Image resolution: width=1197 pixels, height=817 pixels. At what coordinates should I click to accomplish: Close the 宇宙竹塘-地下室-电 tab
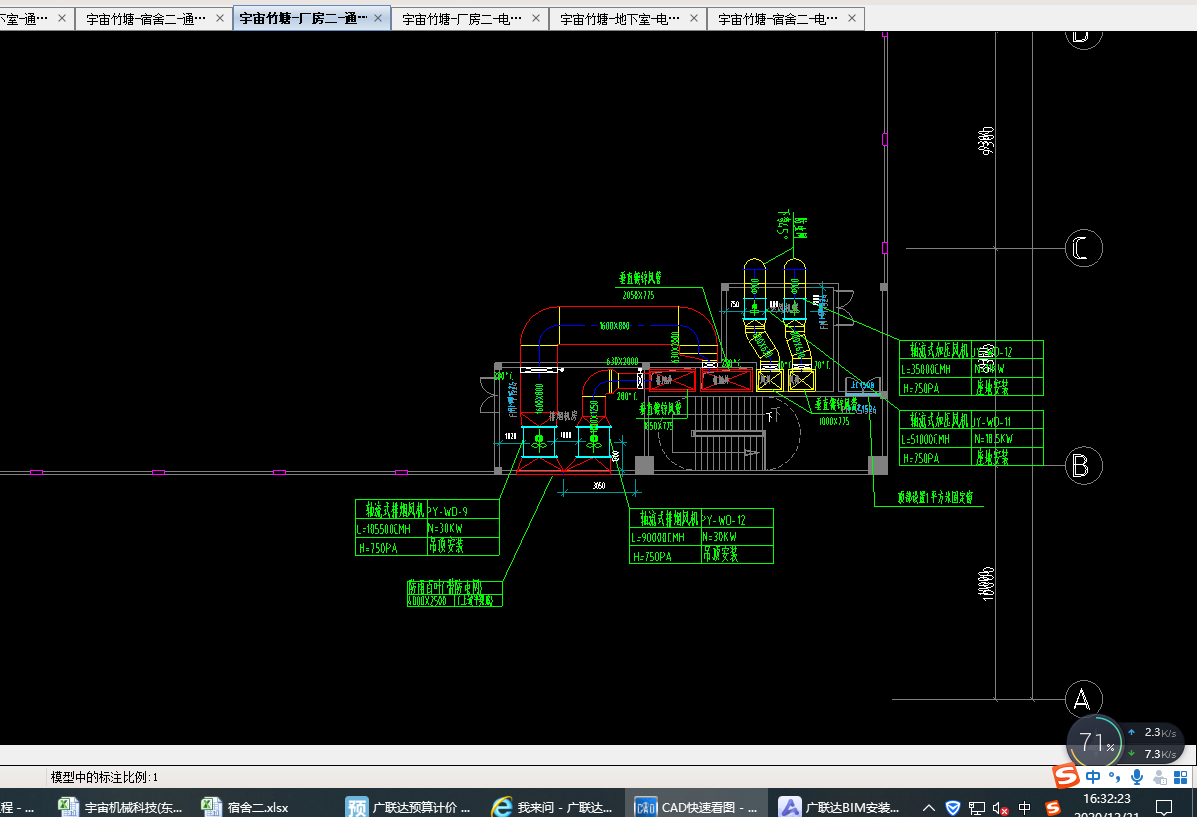click(x=694, y=18)
